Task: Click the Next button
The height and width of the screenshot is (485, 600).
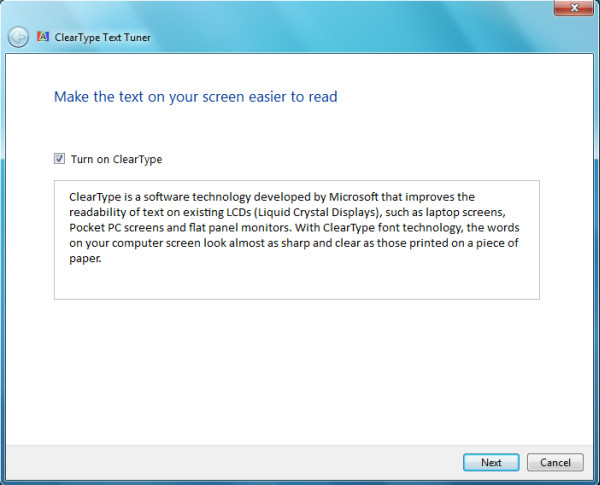Action: 491,462
